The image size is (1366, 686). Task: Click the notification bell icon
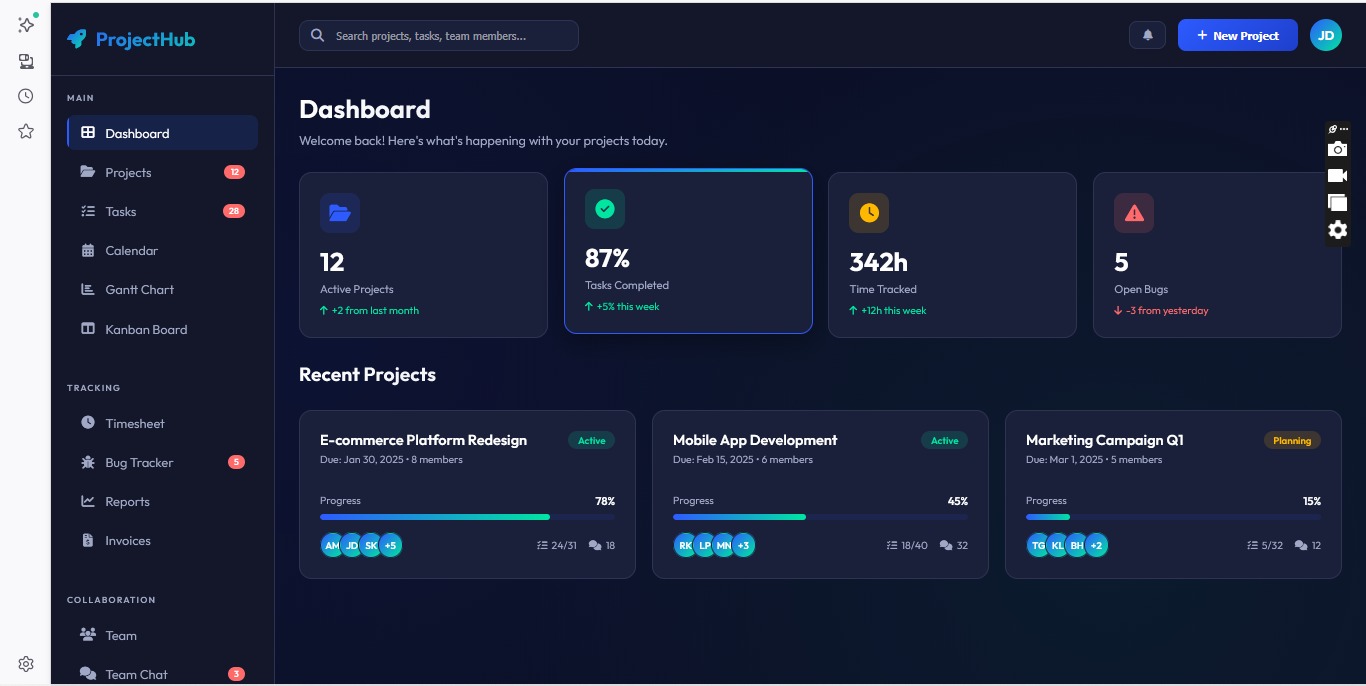(x=1147, y=35)
